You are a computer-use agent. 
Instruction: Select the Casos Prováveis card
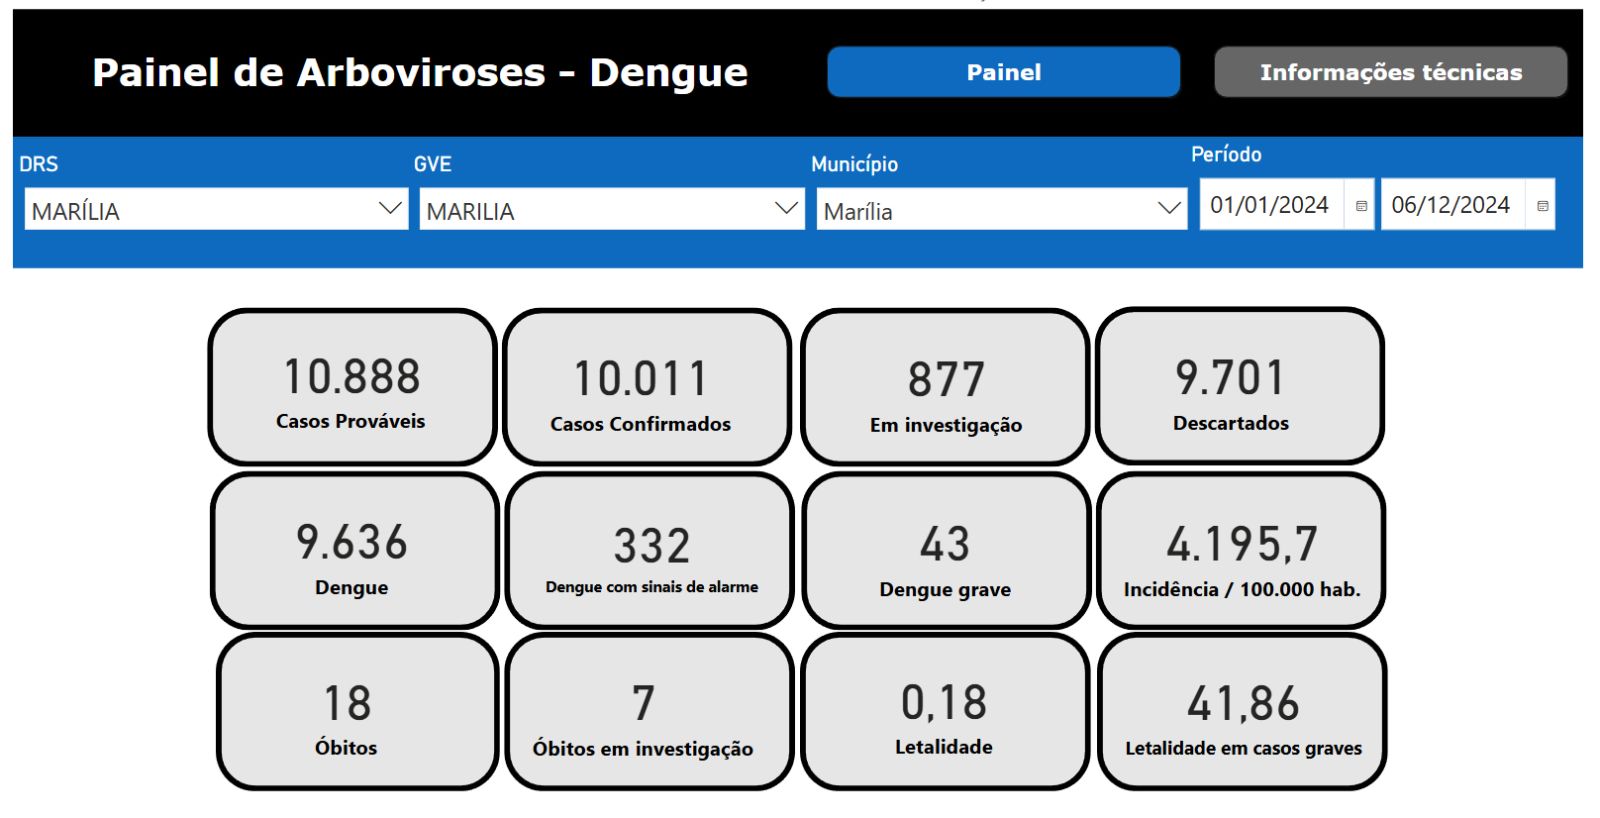click(x=352, y=387)
